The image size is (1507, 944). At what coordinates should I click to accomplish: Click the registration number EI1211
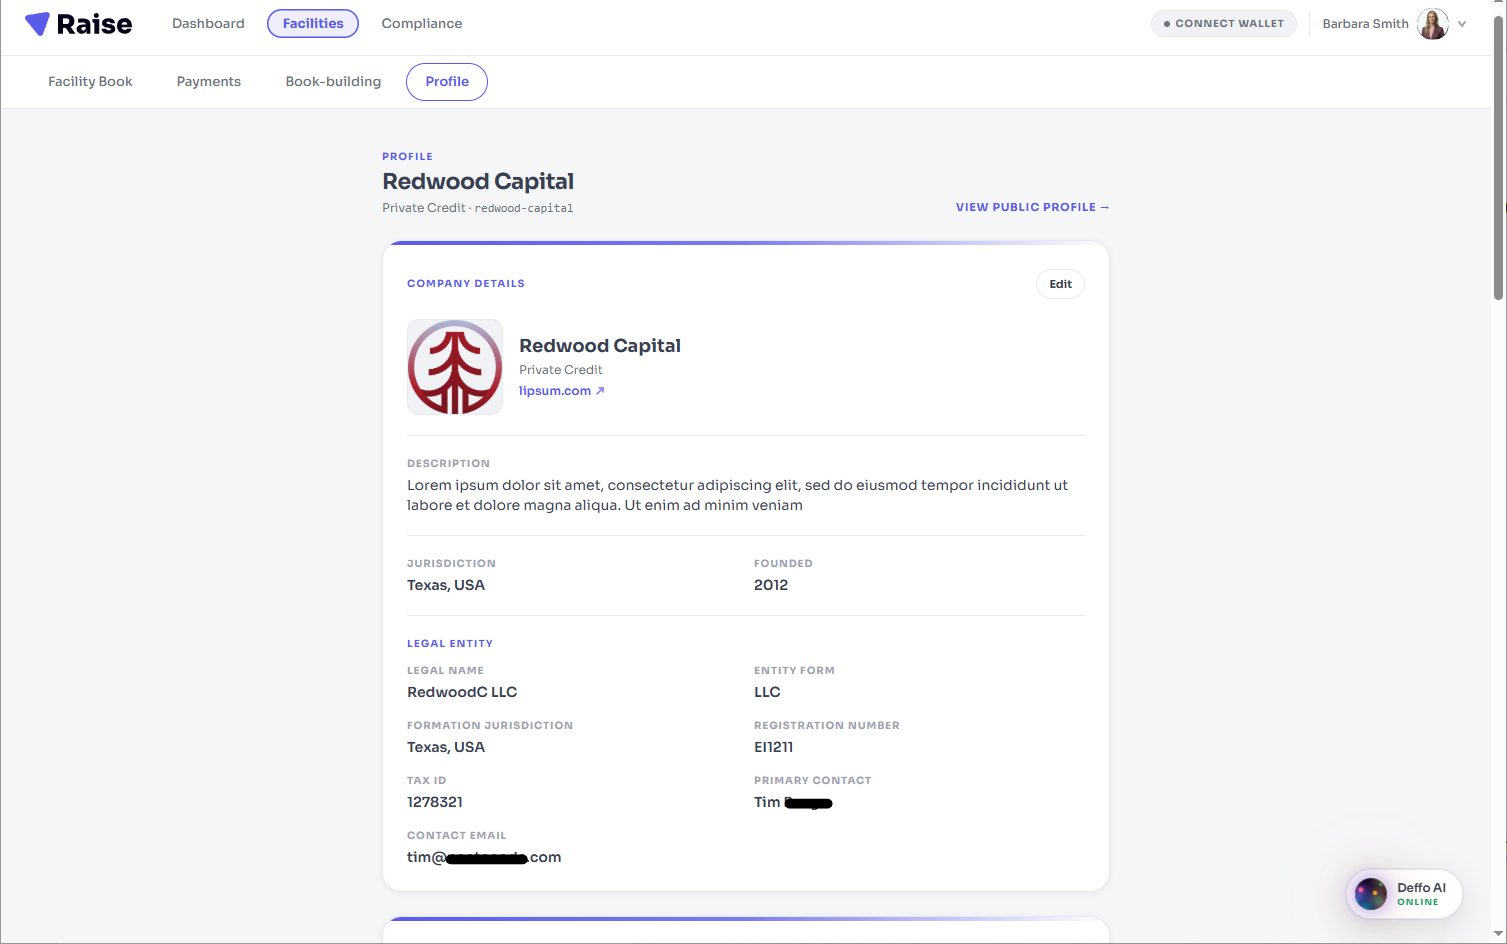pyautogui.click(x=774, y=747)
